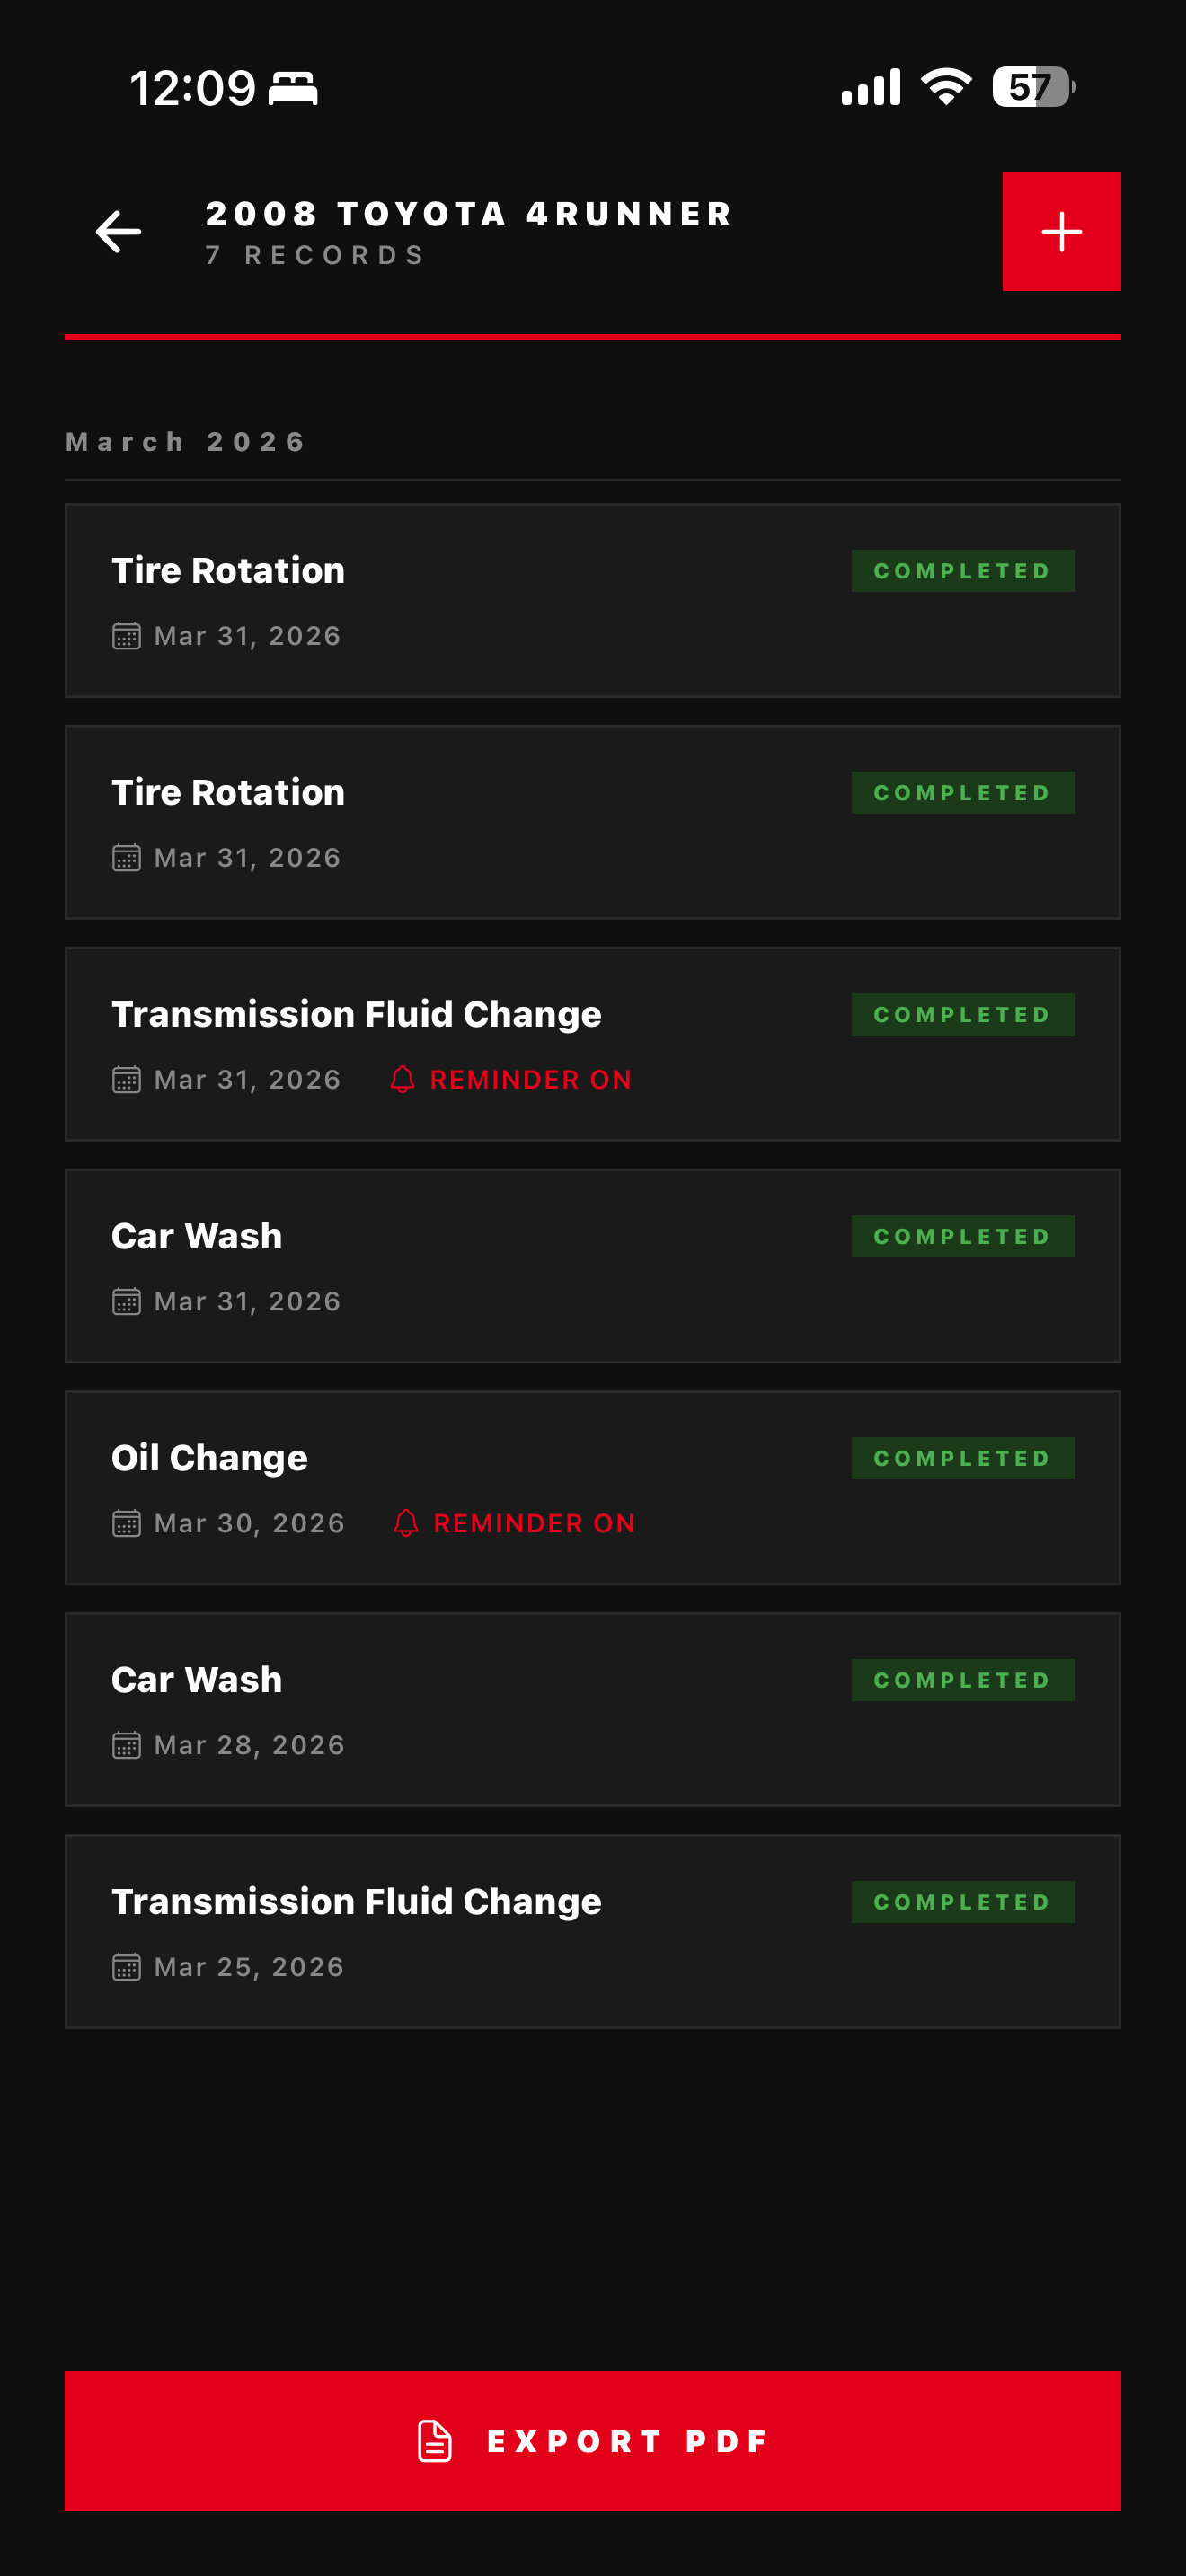Toggle REMINDER ON for Transmission Fluid Change

point(511,1079)
